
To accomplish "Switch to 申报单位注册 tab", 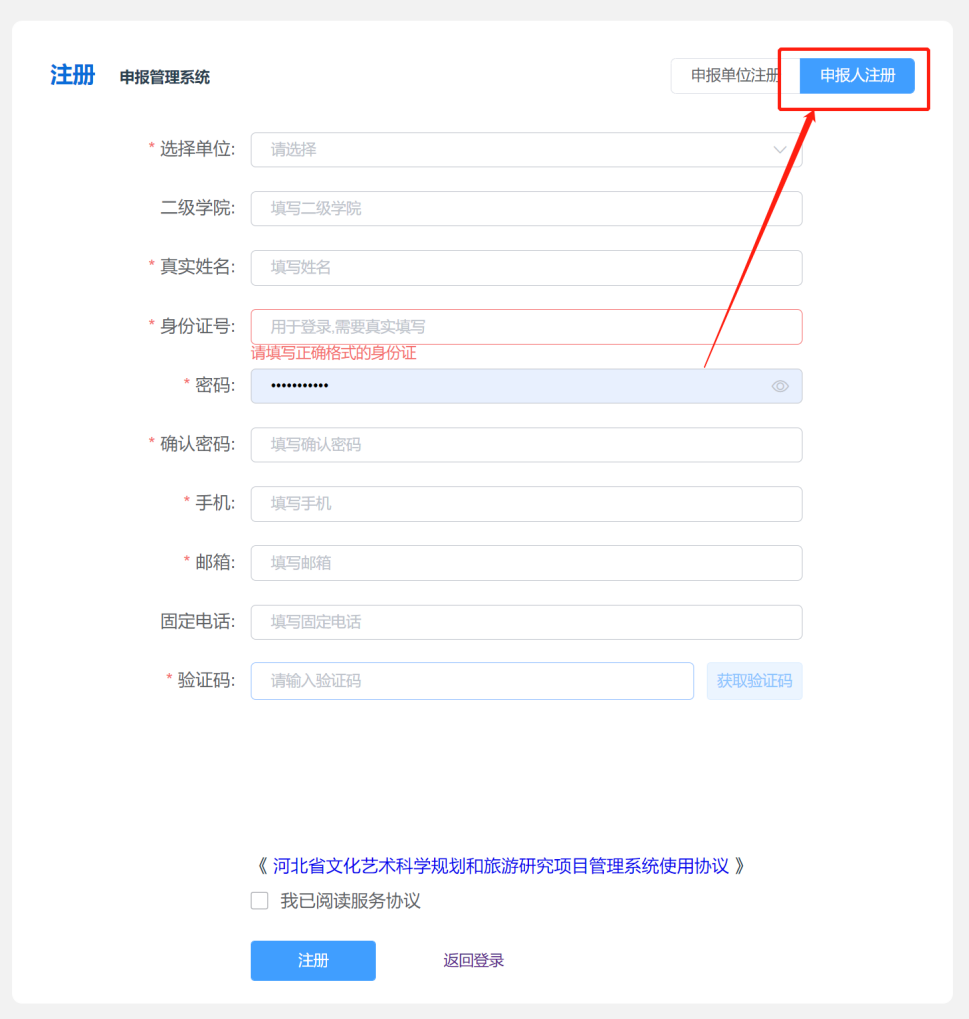I will pos(734,76).
